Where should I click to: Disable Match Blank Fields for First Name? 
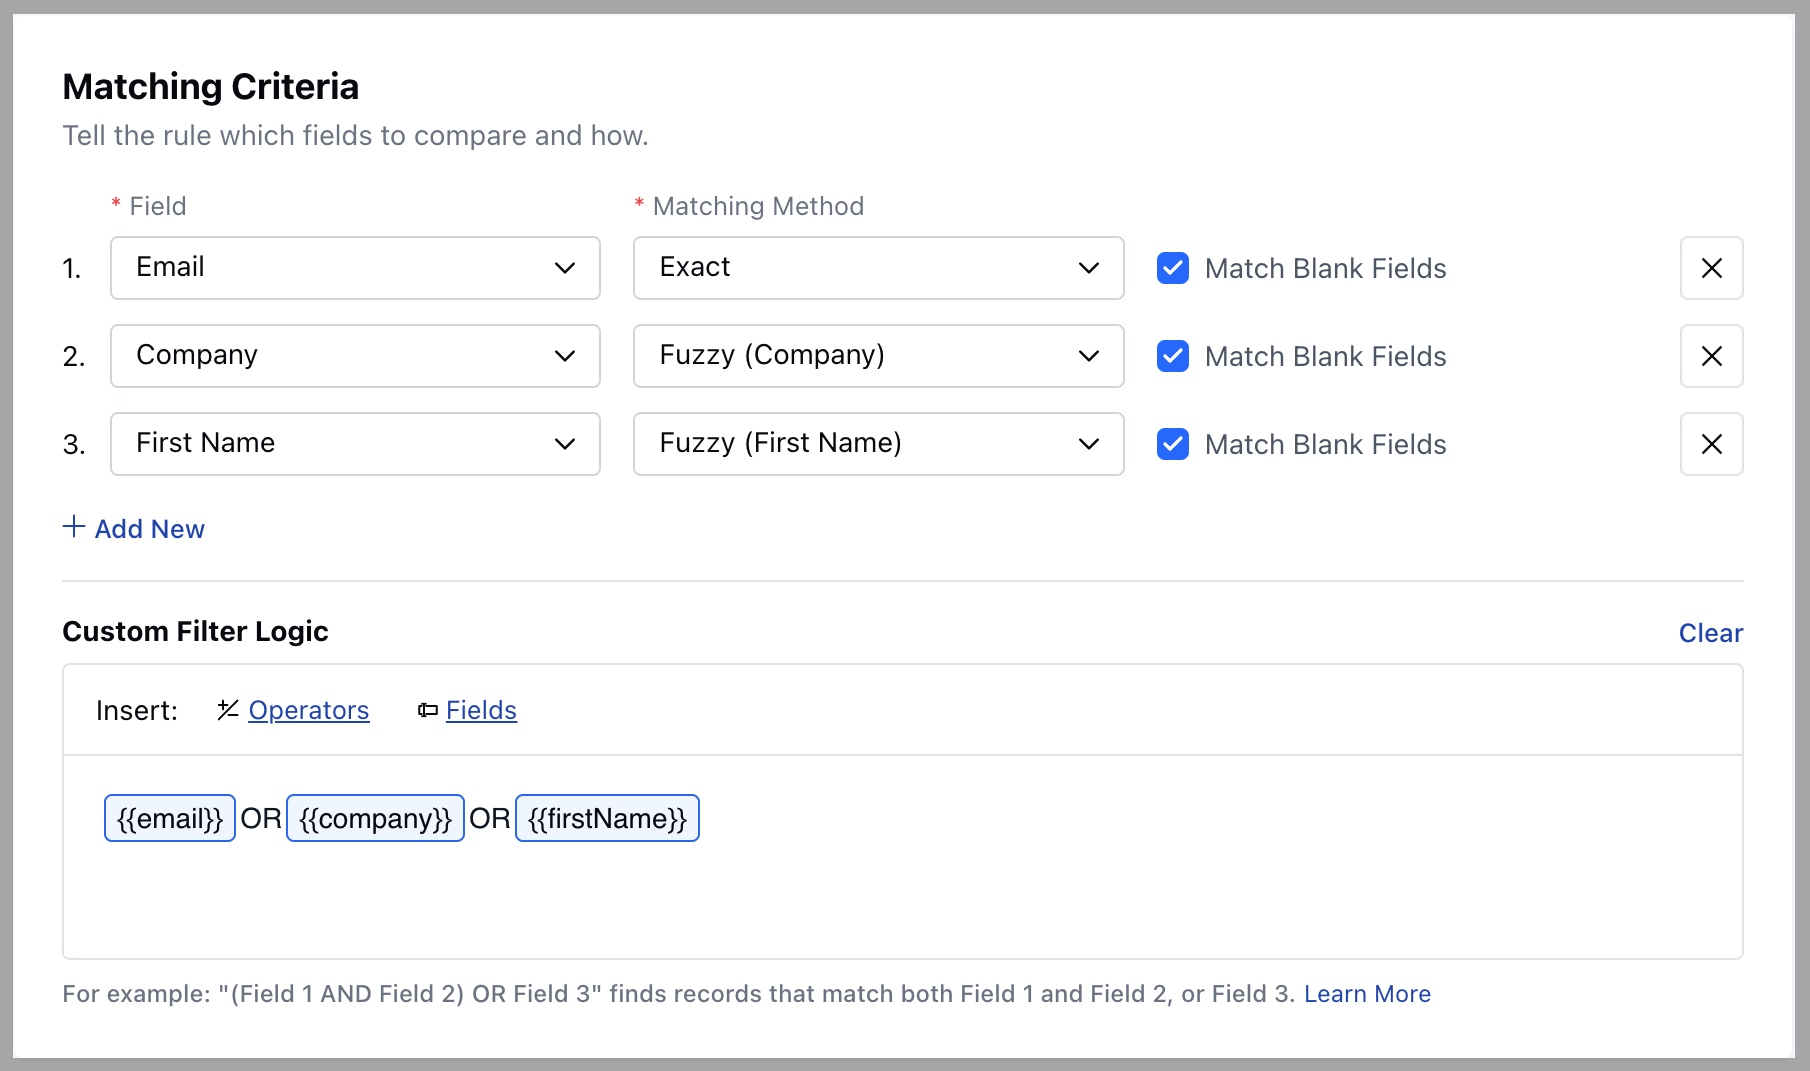tap(1173, 444)
